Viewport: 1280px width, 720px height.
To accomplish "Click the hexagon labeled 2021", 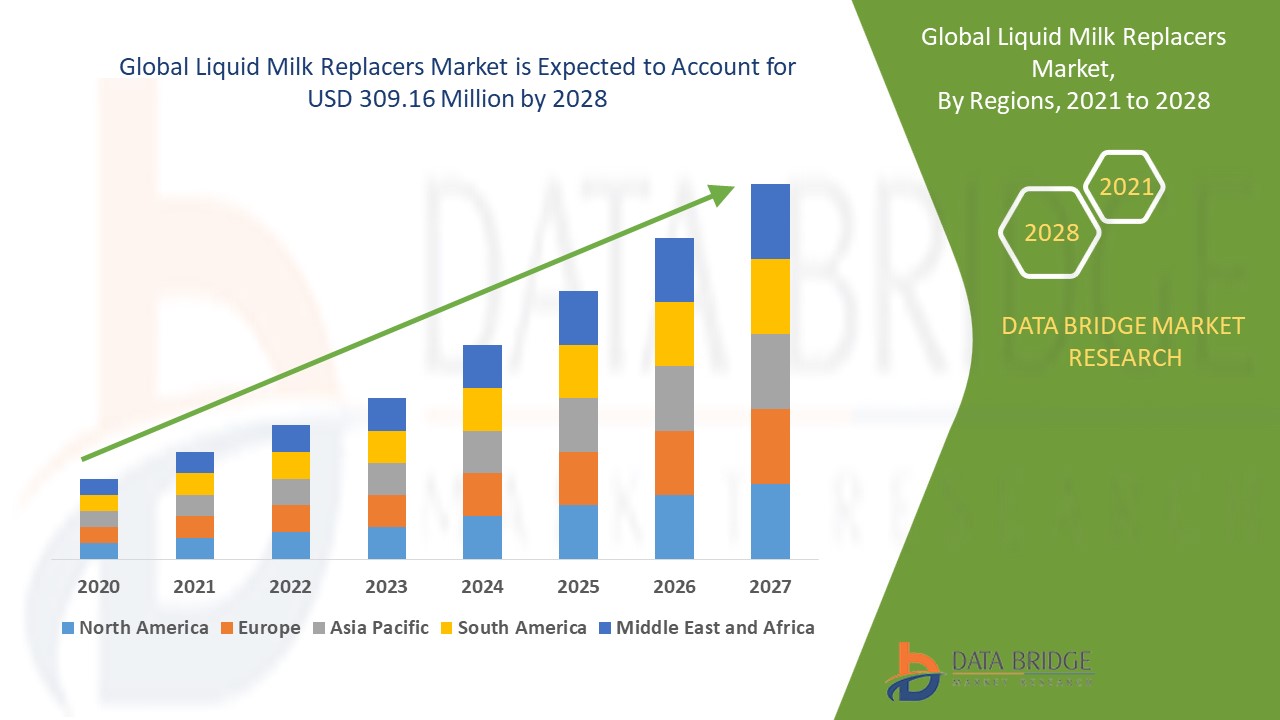I will click(x=1125, y=187).
